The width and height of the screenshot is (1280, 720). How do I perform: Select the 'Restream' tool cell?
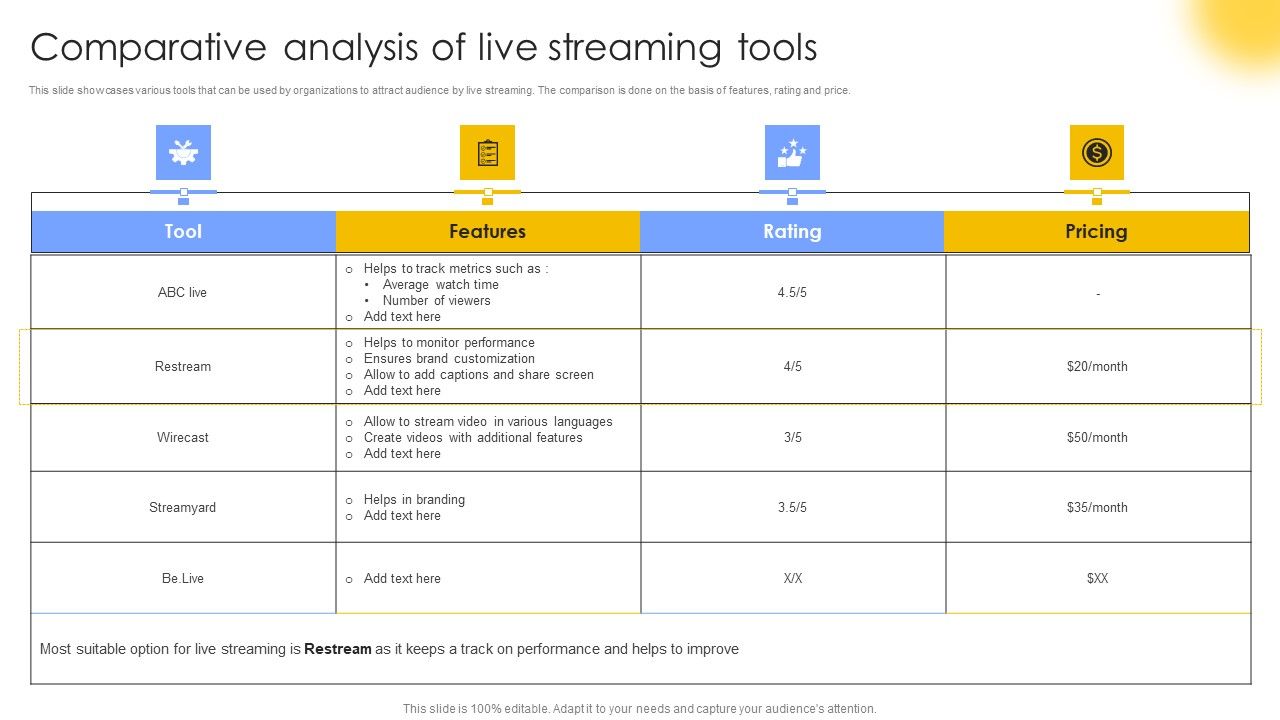[x=183, y=366]
